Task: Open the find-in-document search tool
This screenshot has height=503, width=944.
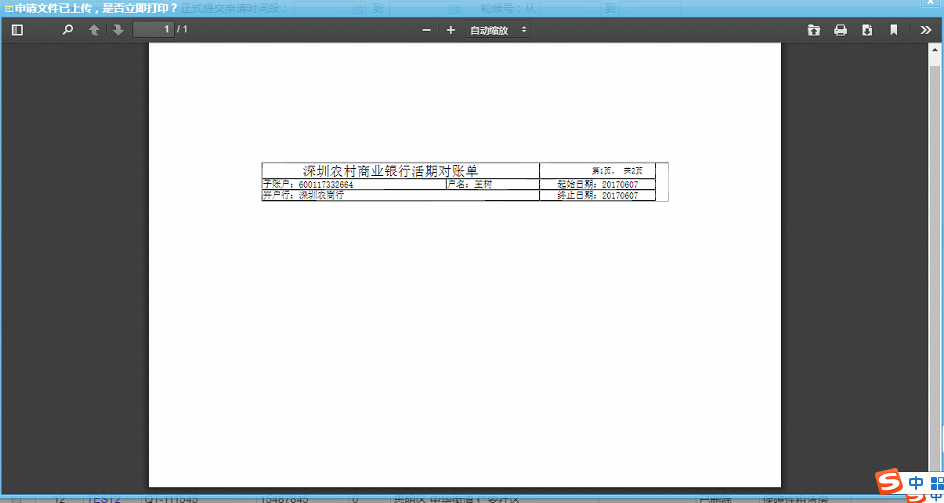Action: pyautogui.click(x=68, y=30)
